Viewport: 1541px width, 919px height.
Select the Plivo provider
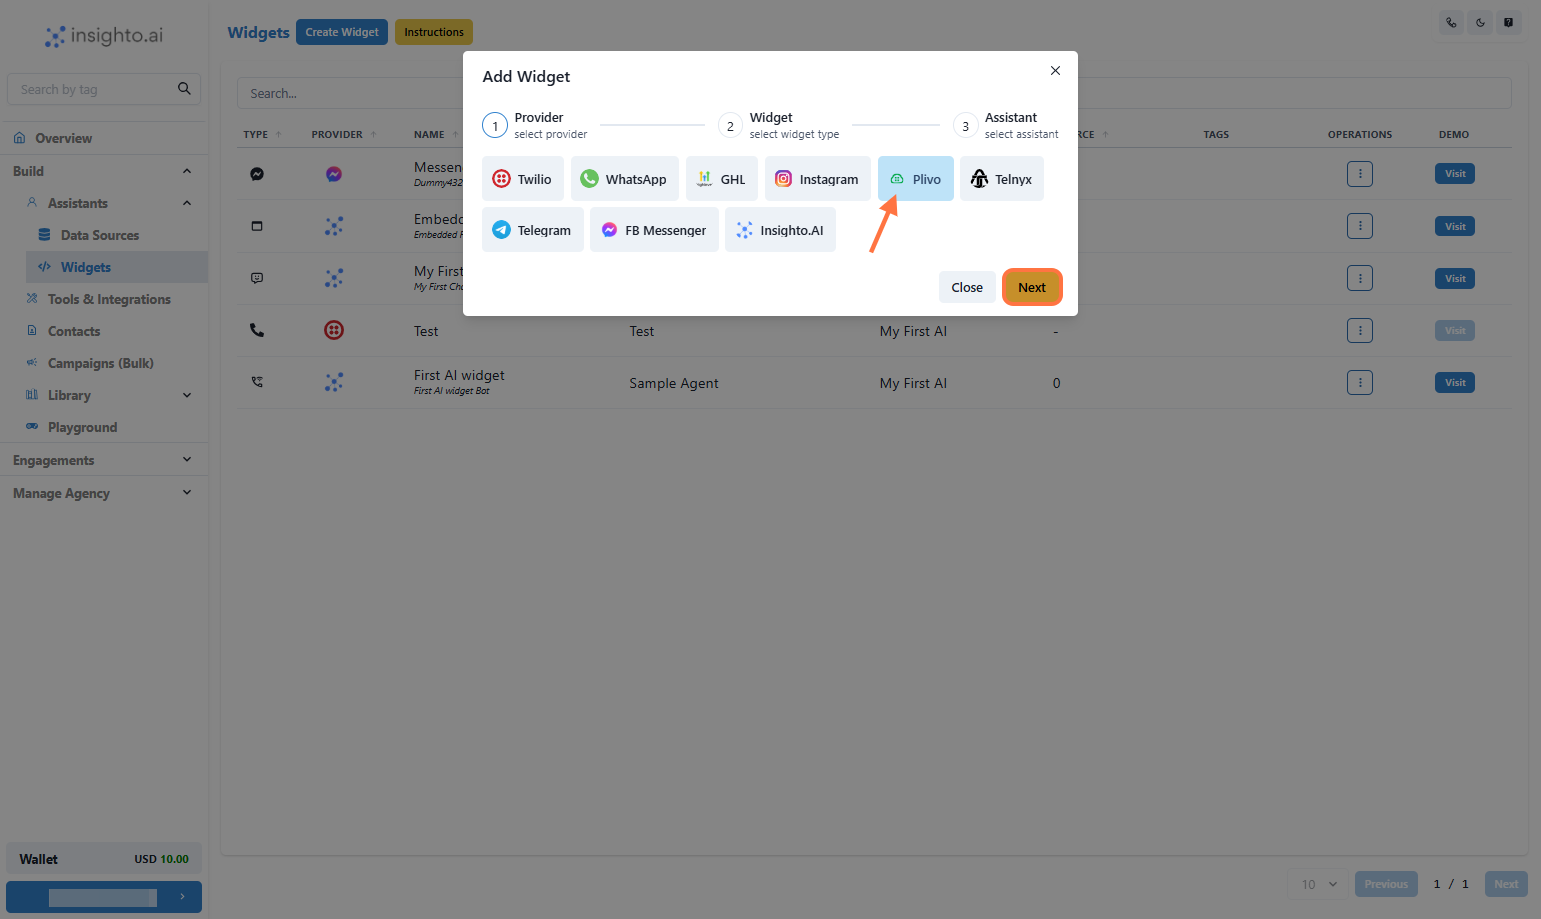[x=915, y=179]
